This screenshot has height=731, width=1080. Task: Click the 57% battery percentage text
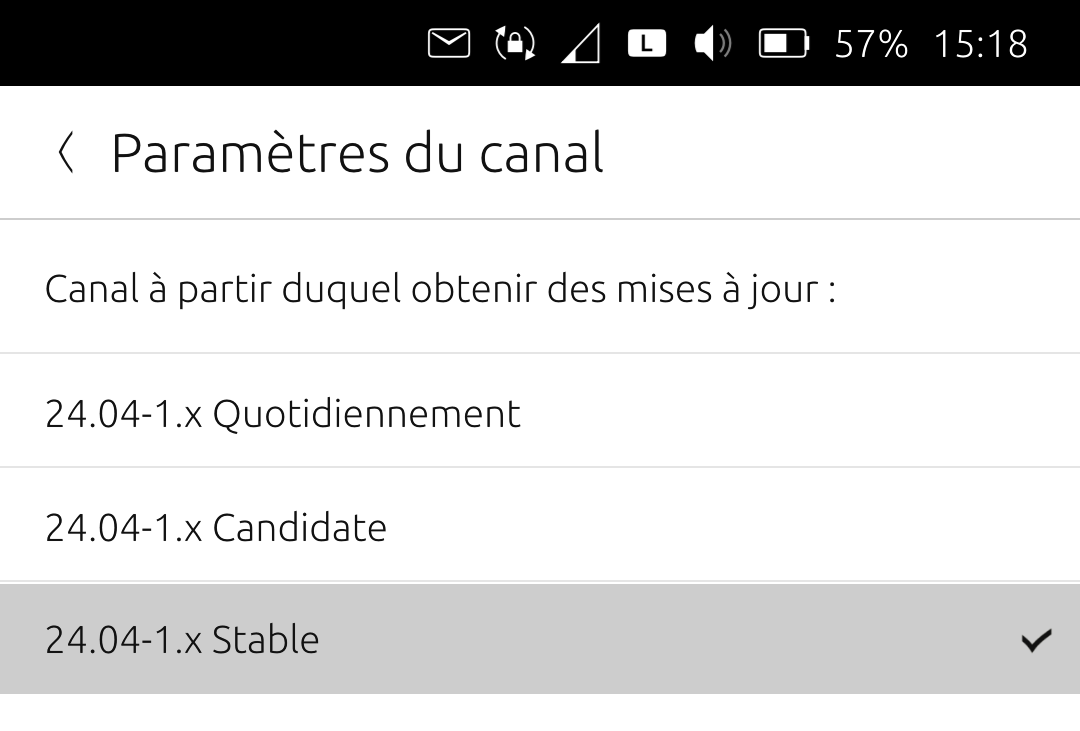point(871,44)
